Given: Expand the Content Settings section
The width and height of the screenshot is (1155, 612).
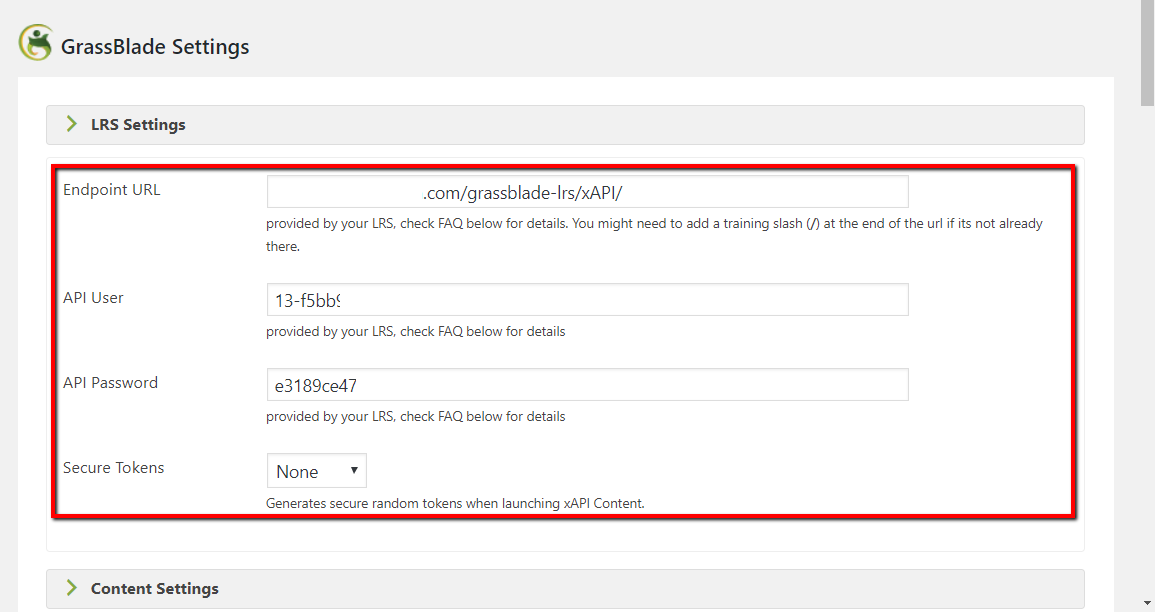Looking at the screenshot, I should point(565,588).
